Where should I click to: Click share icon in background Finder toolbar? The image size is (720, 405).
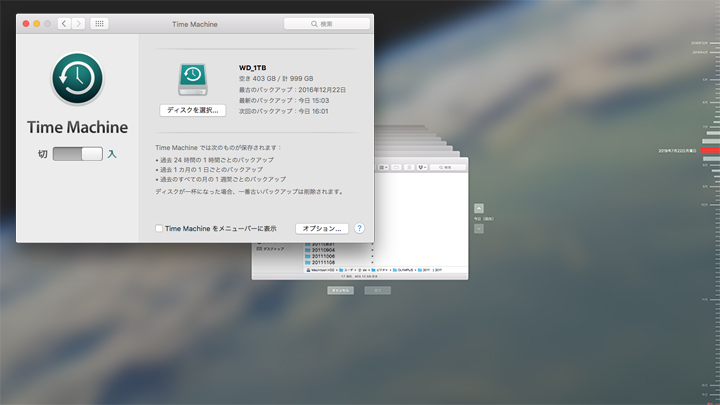tap(409, 167)
